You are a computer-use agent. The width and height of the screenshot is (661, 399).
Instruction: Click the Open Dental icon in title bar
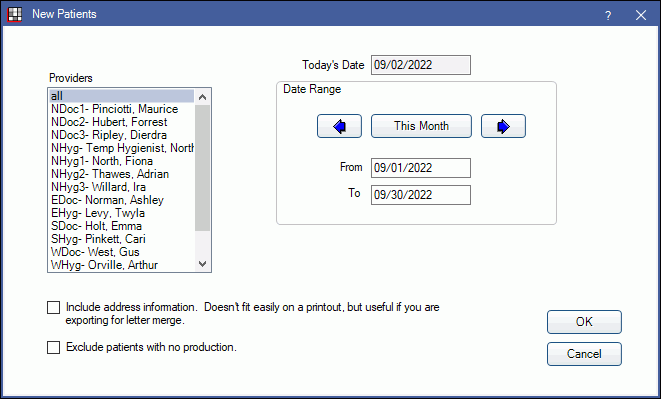[x=15, y=14]
